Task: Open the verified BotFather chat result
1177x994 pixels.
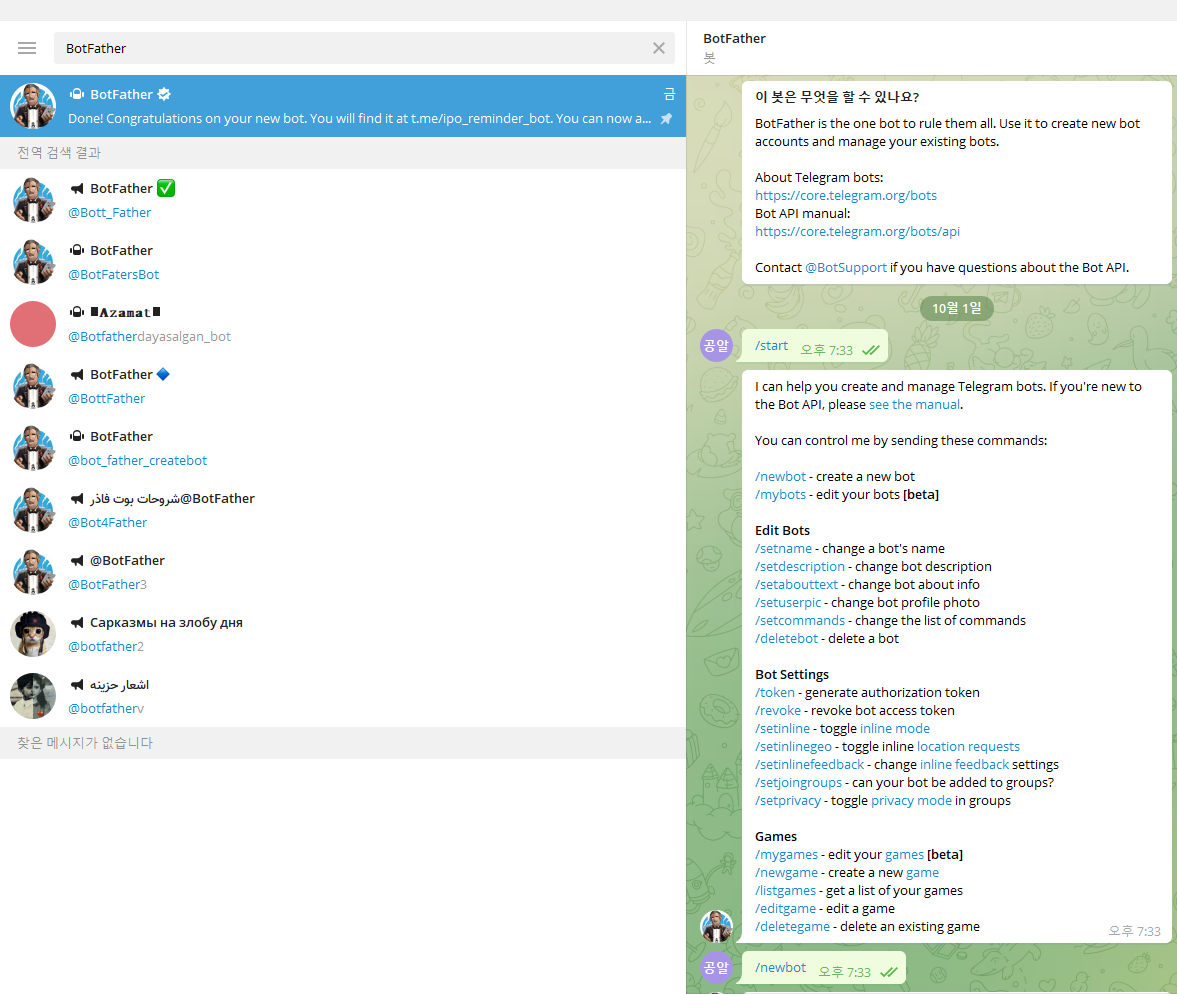Action: click(343, 106)
